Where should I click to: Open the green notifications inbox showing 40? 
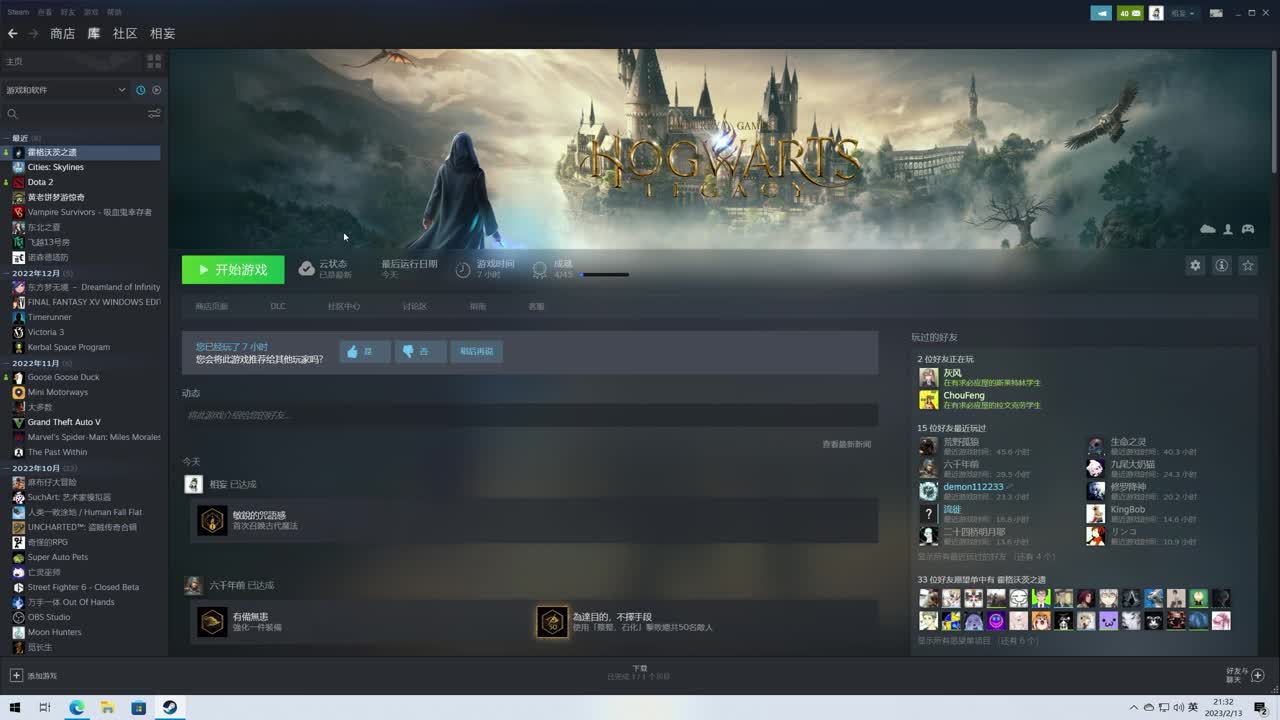click(x=1130, y=13)
